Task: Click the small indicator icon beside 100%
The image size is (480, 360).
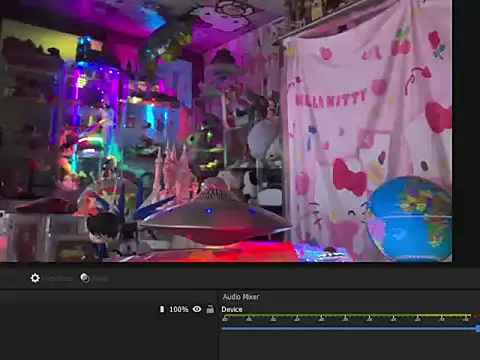Action: (162, 309)
